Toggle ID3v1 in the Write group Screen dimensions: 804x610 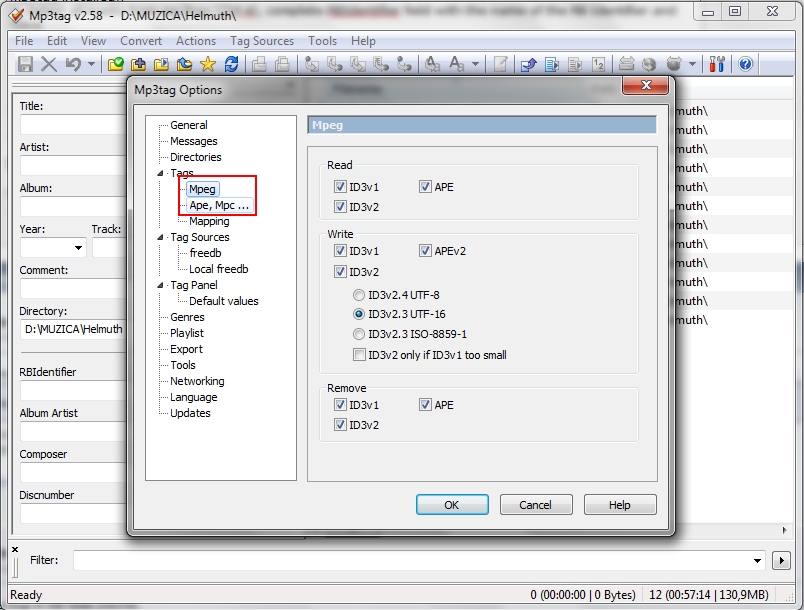[x=340, y=251]
